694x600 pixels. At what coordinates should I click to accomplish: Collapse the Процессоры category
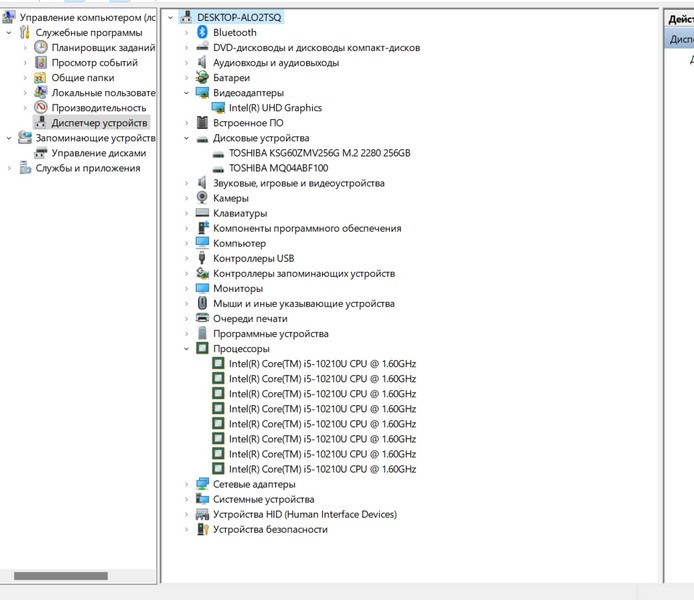pyautogui.click(x=186, y=349)
